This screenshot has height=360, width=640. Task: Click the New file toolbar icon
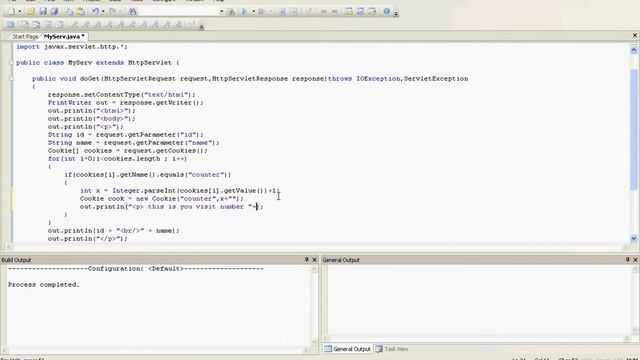[12, 11]
